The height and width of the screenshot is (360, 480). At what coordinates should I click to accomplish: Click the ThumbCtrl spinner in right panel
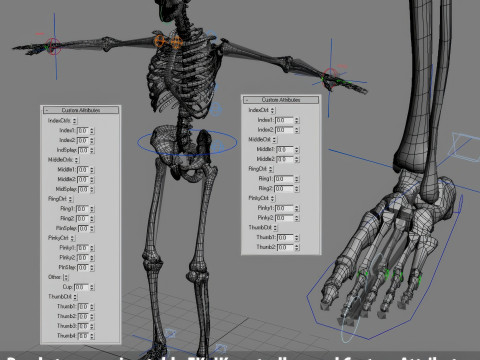(x=275, y=228)
